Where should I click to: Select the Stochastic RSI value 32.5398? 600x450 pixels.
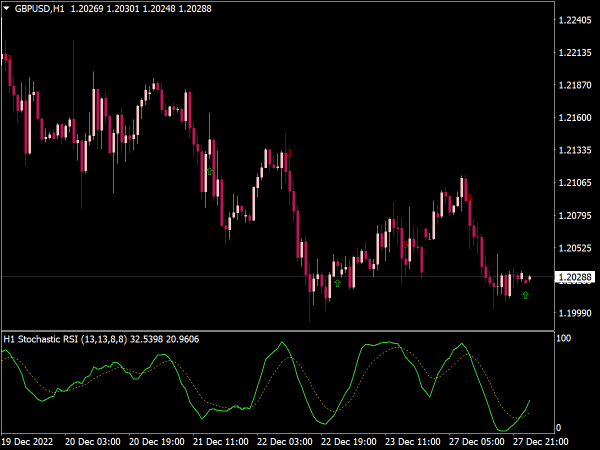[x=147, y=339]
